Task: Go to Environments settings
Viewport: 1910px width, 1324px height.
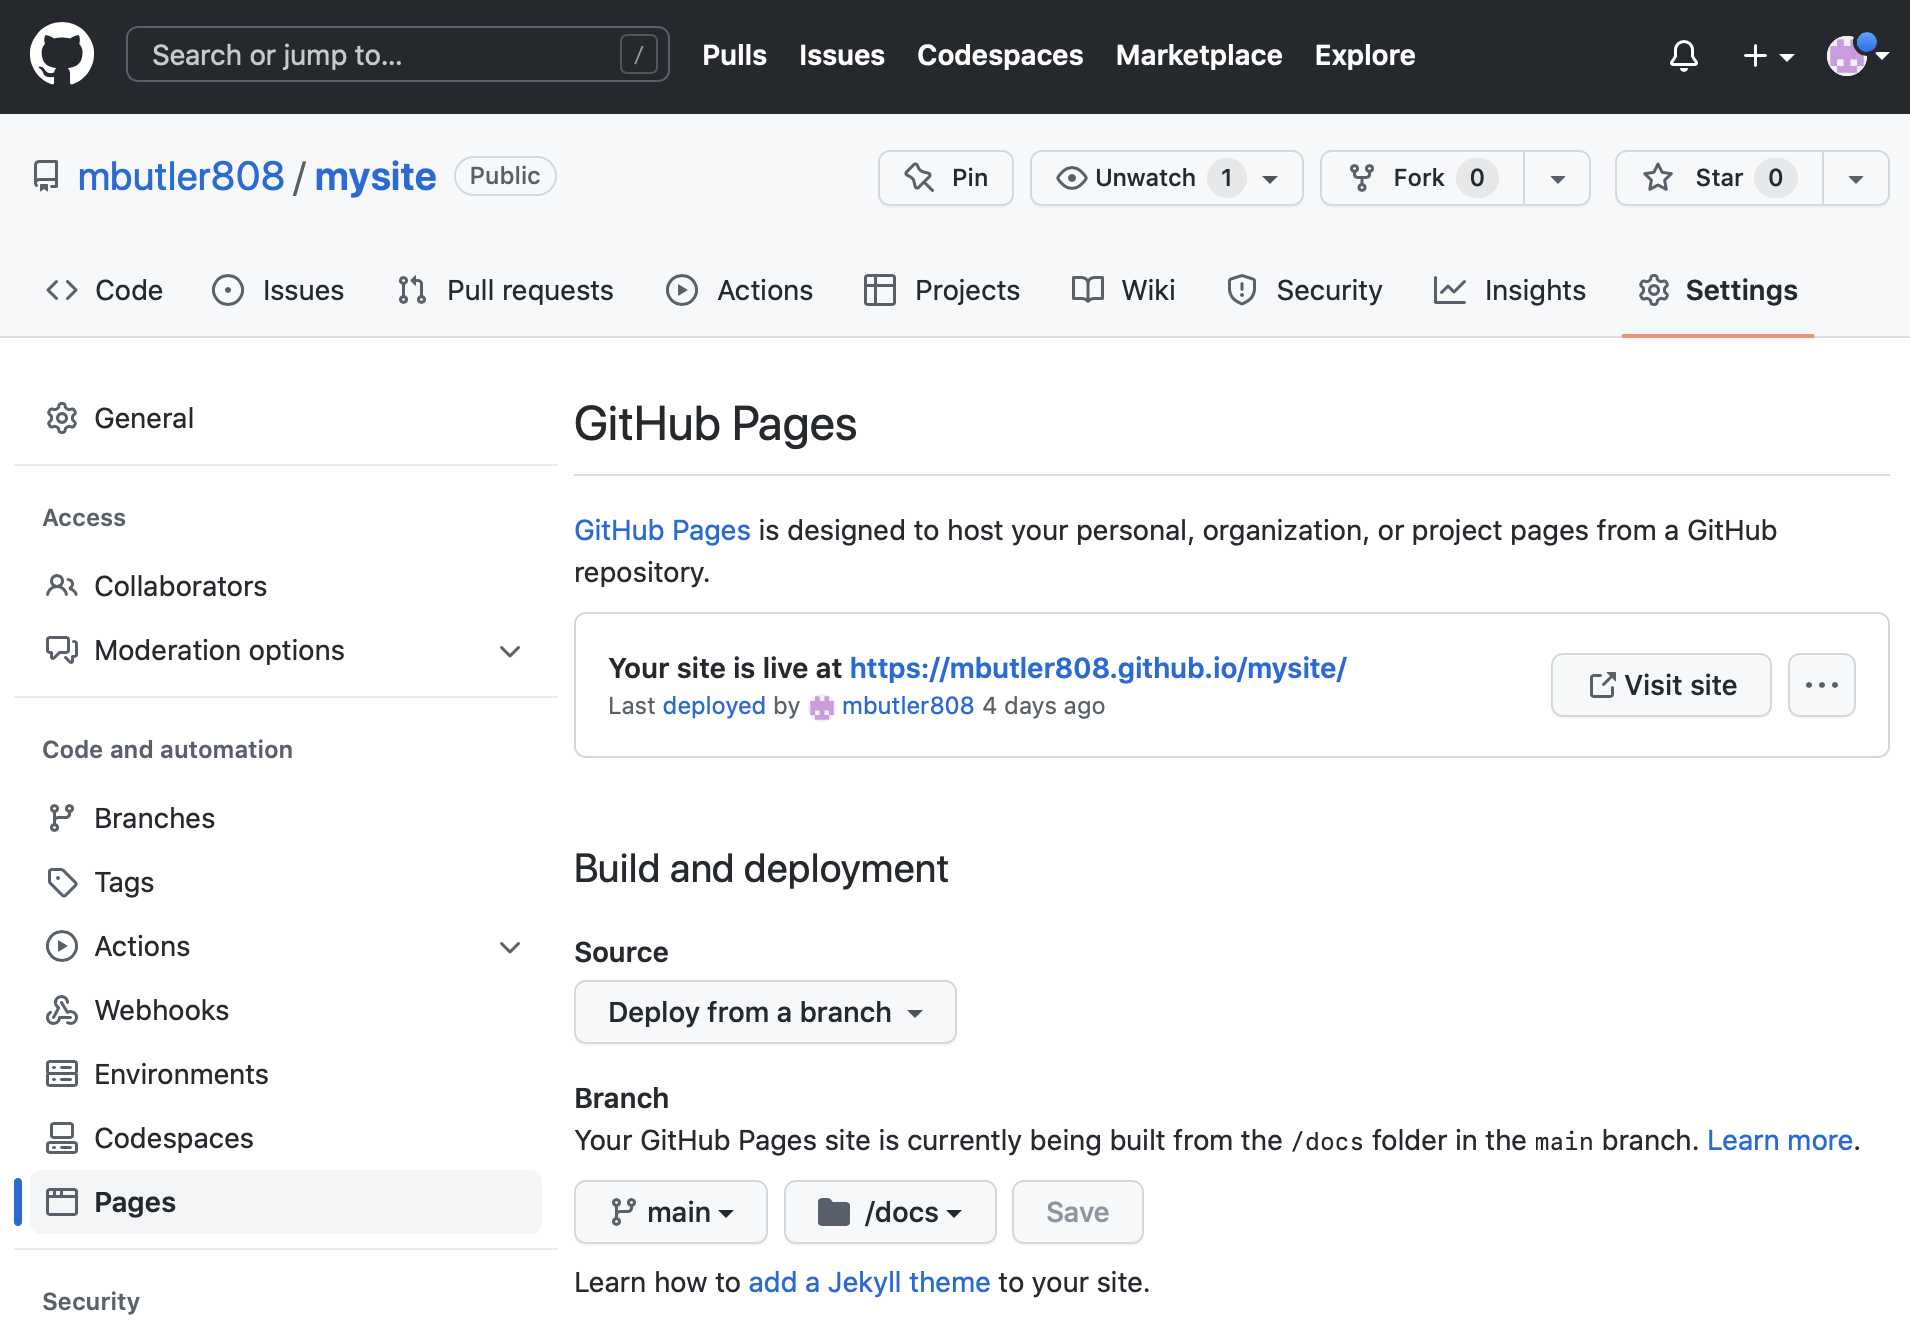Action: 181,1074
